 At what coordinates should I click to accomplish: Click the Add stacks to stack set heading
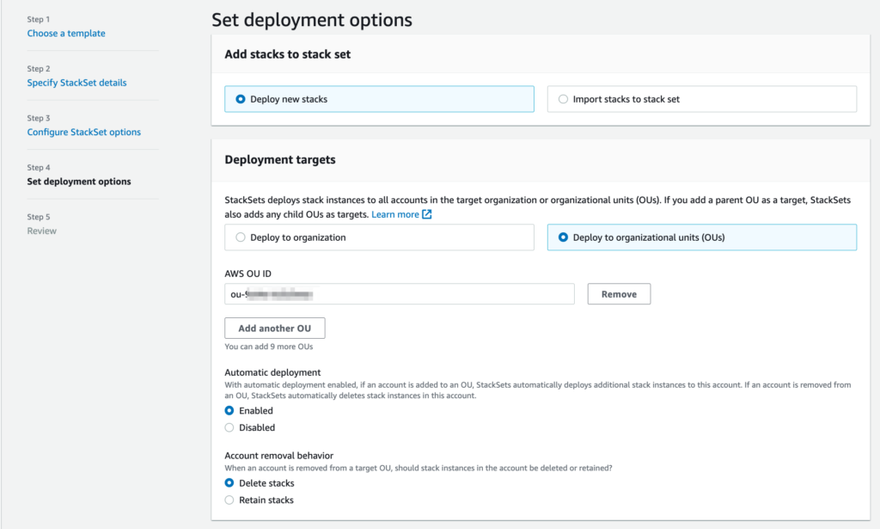(x=287, y=55)
